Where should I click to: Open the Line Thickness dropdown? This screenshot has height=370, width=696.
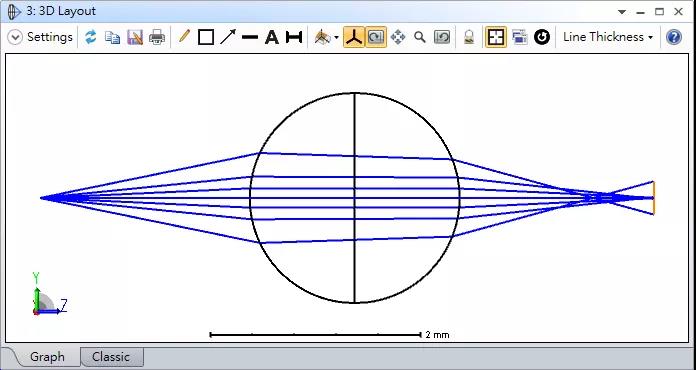[608, 37]
